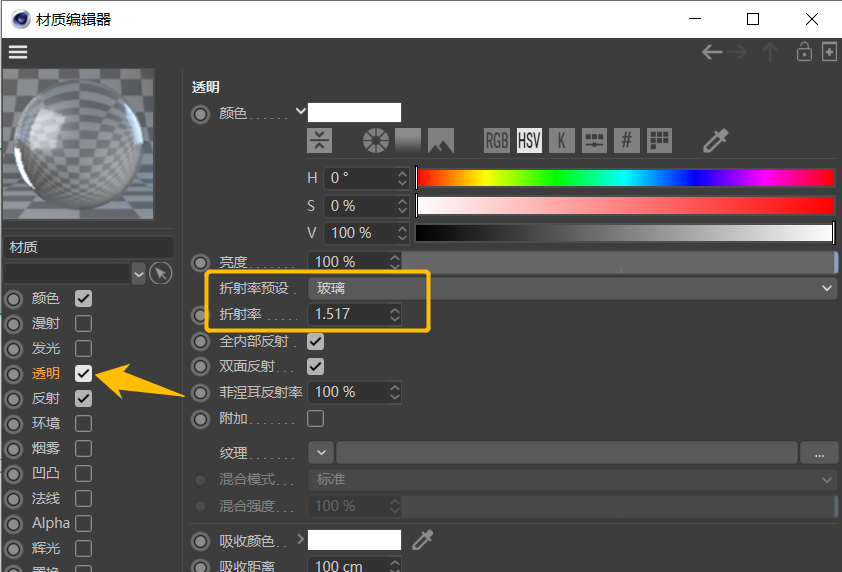Select the 烟雾 channel label

(x=46, y=448)
